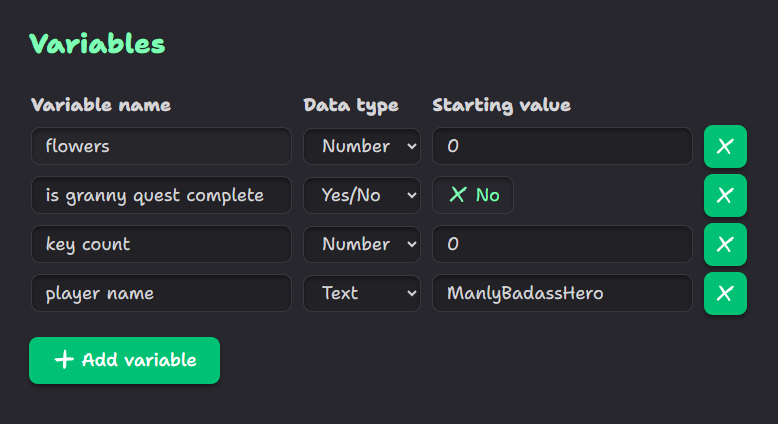Click the Add variable button

[x=124, y=360]
